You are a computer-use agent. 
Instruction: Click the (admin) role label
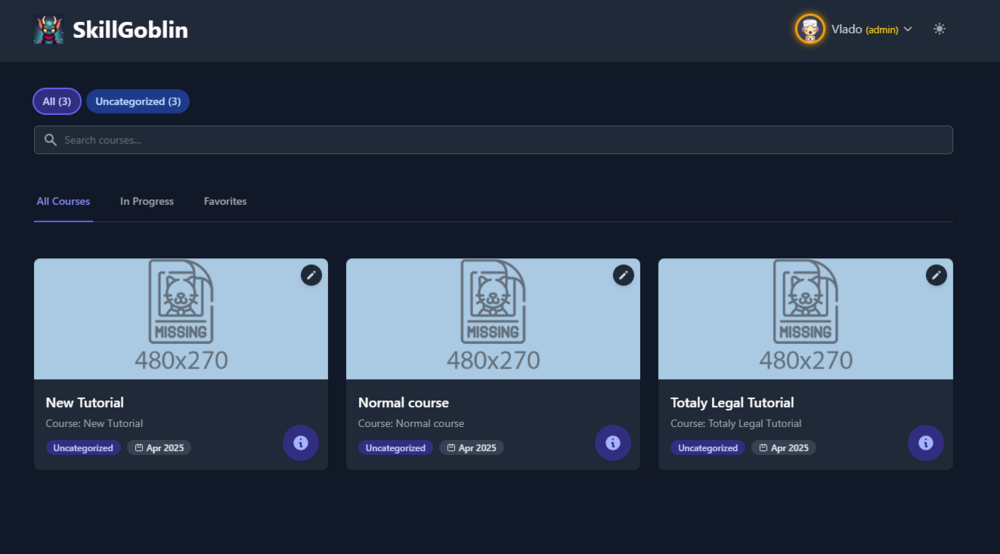[x=882, y=30]
